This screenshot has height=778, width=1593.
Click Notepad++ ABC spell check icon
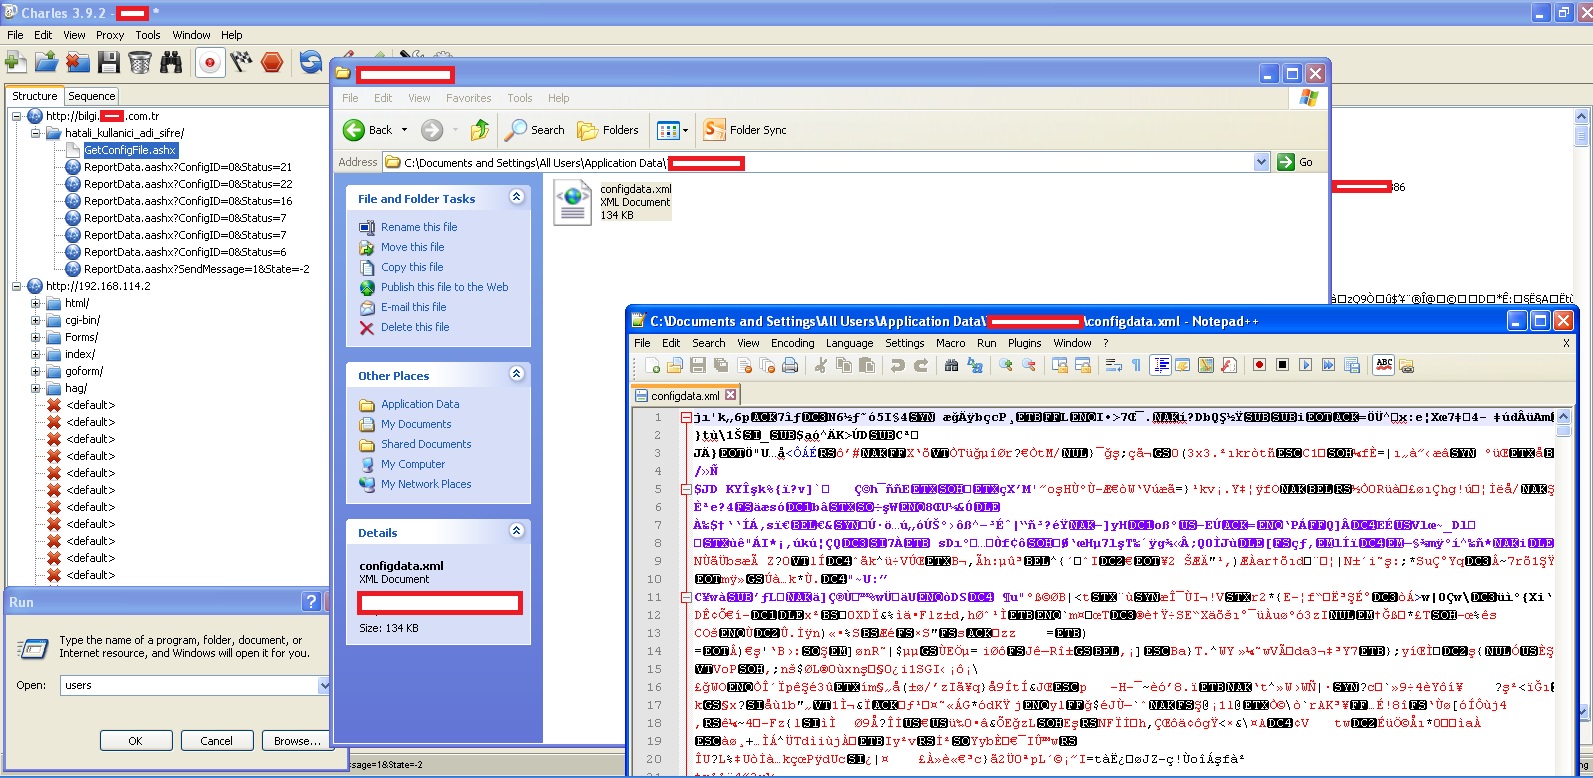[x=1384, y=365]
